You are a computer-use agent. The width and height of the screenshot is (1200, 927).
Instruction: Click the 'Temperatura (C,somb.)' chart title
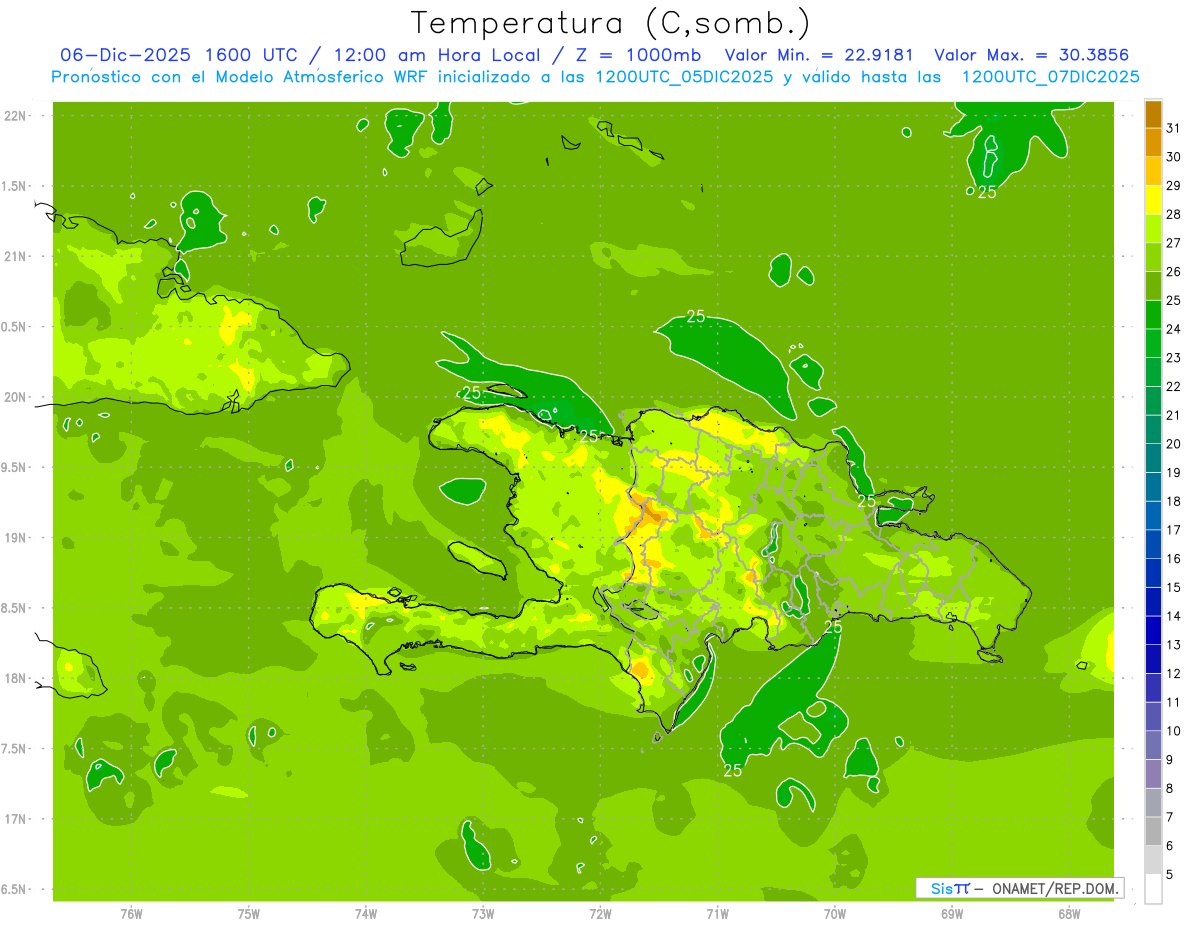pyautogui.click(x=611, y=23)
